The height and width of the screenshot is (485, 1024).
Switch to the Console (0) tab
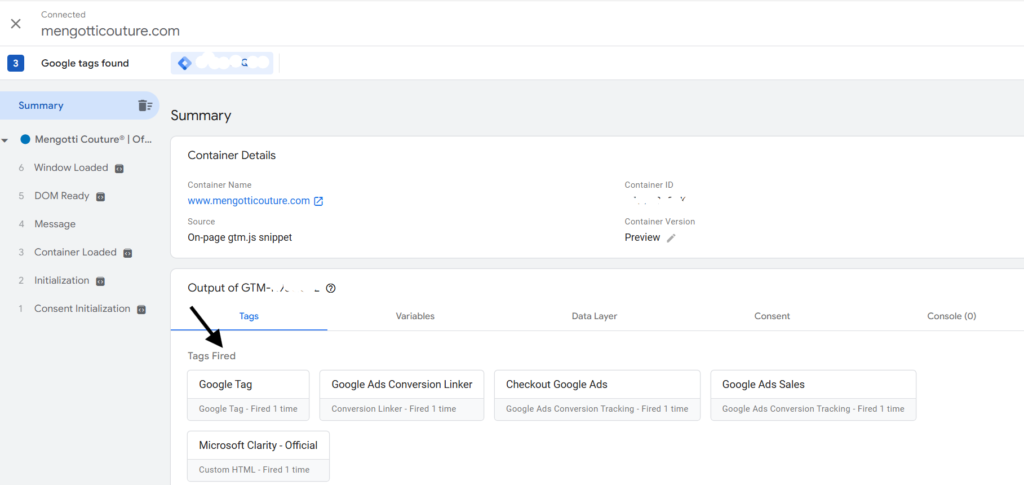click(952, 316)
